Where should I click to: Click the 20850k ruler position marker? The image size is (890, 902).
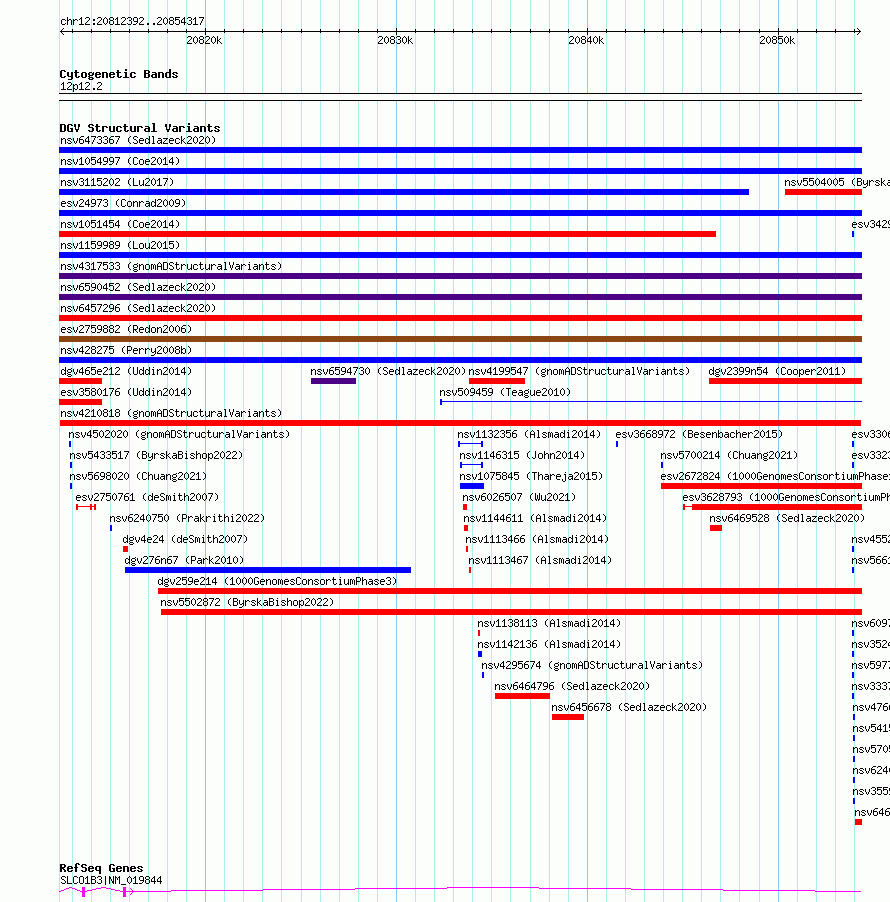pos(777,40)
